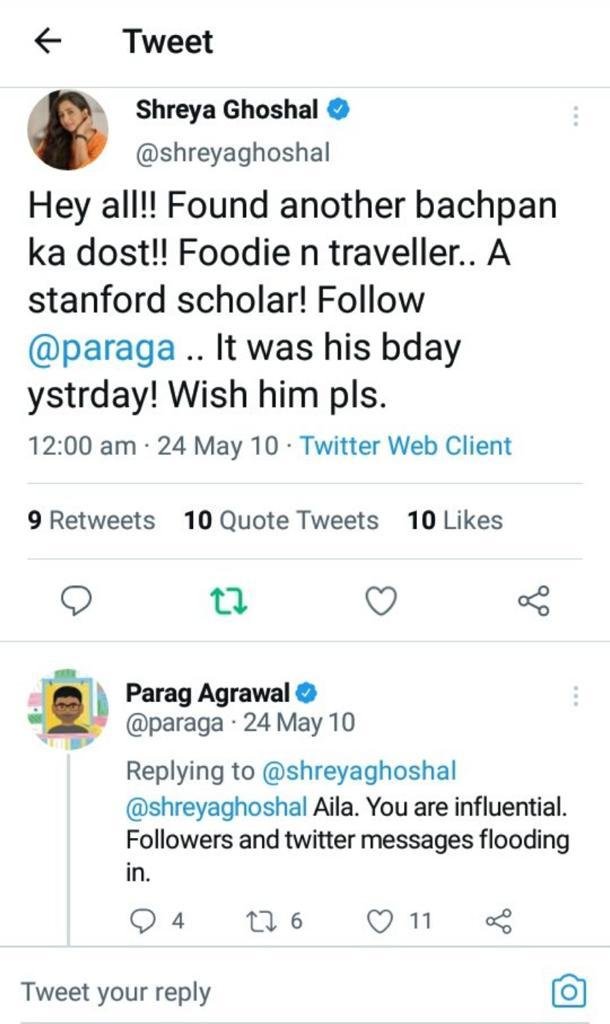Open more options on Parag's reply
This screenshot has height=1024, width=610.
coord(575,696)
